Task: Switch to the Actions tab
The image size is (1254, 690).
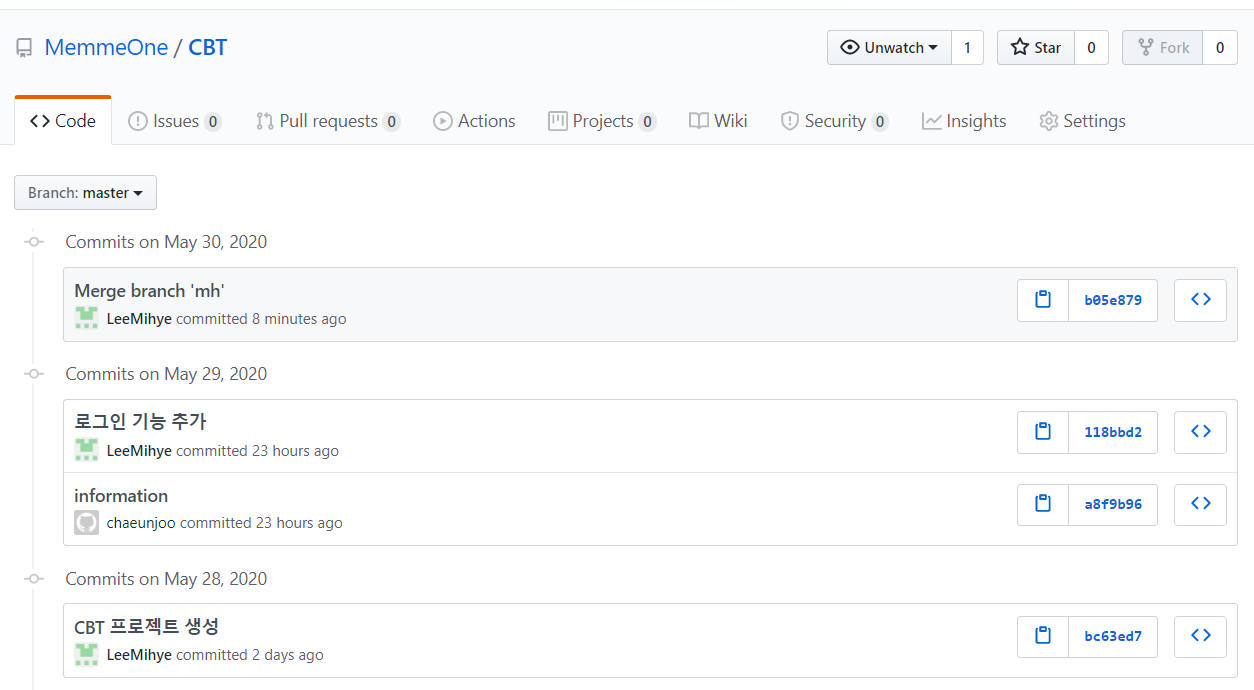Action: tap(474, 121)
